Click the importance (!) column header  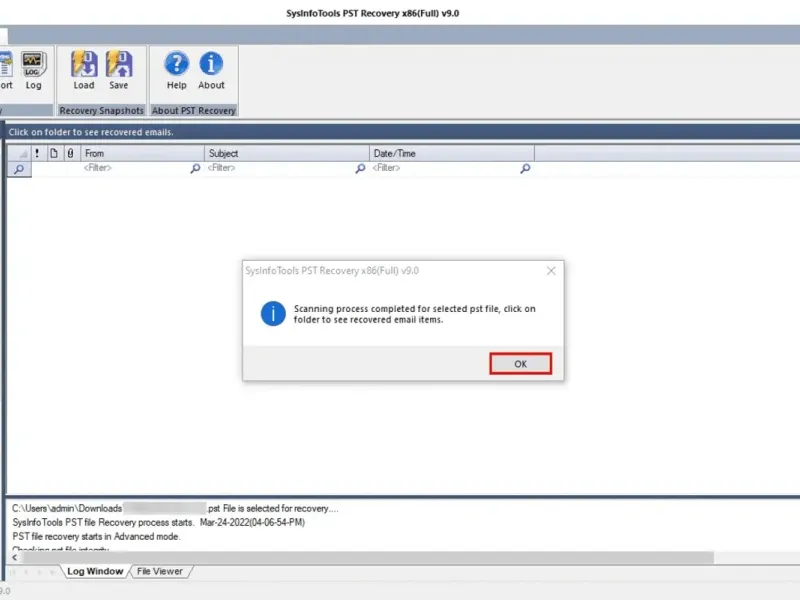[x=37, y=153]
